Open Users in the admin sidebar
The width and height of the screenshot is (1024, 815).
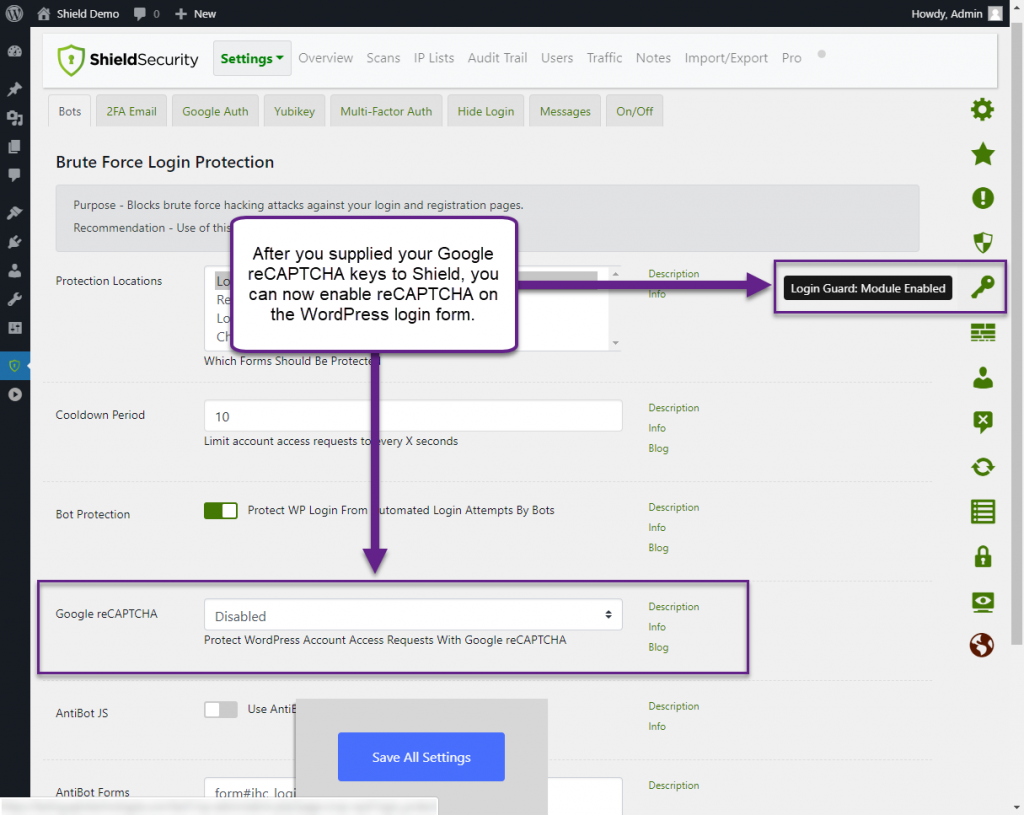pyautogui.click(x=14, y=270)
